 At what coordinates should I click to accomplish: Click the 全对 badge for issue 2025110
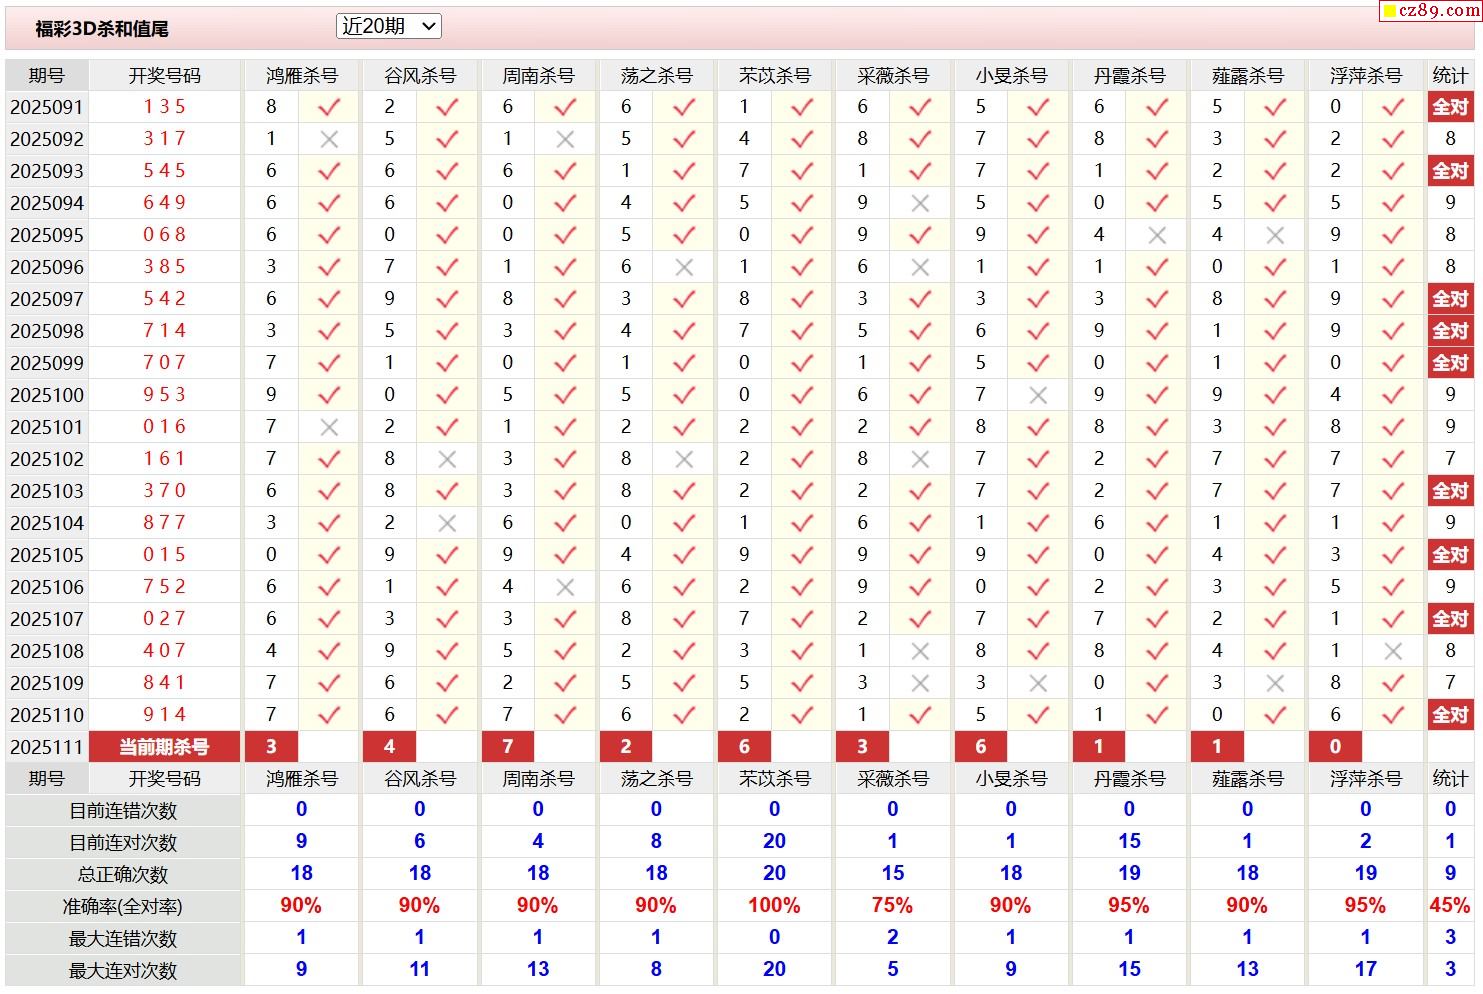1450,715
